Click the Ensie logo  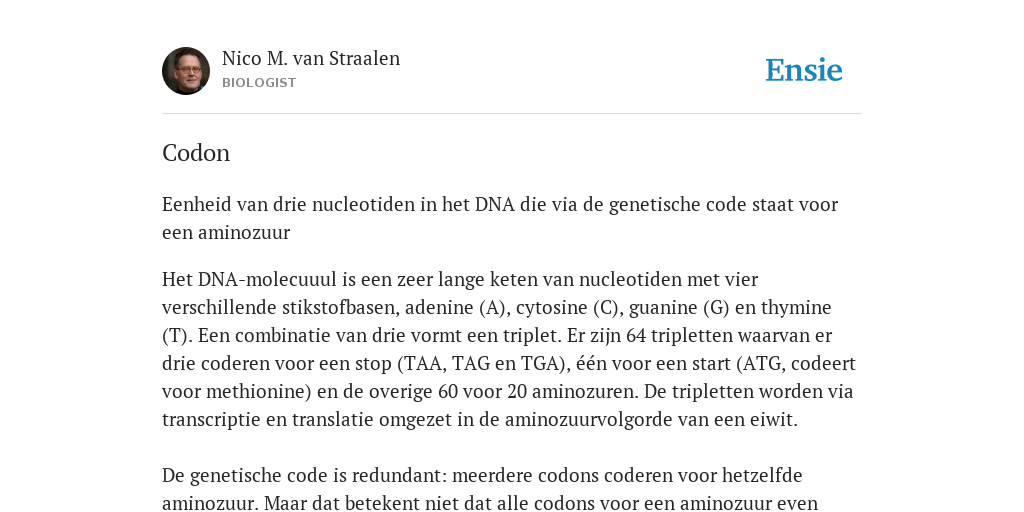pos(804,70)
